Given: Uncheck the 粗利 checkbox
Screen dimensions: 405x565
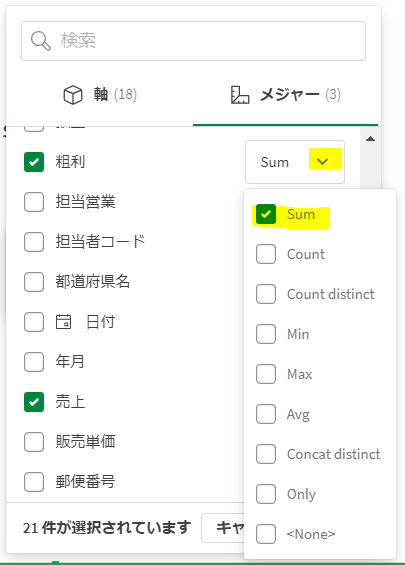Looking at the screenshot, I should click(x=34, y=162).
